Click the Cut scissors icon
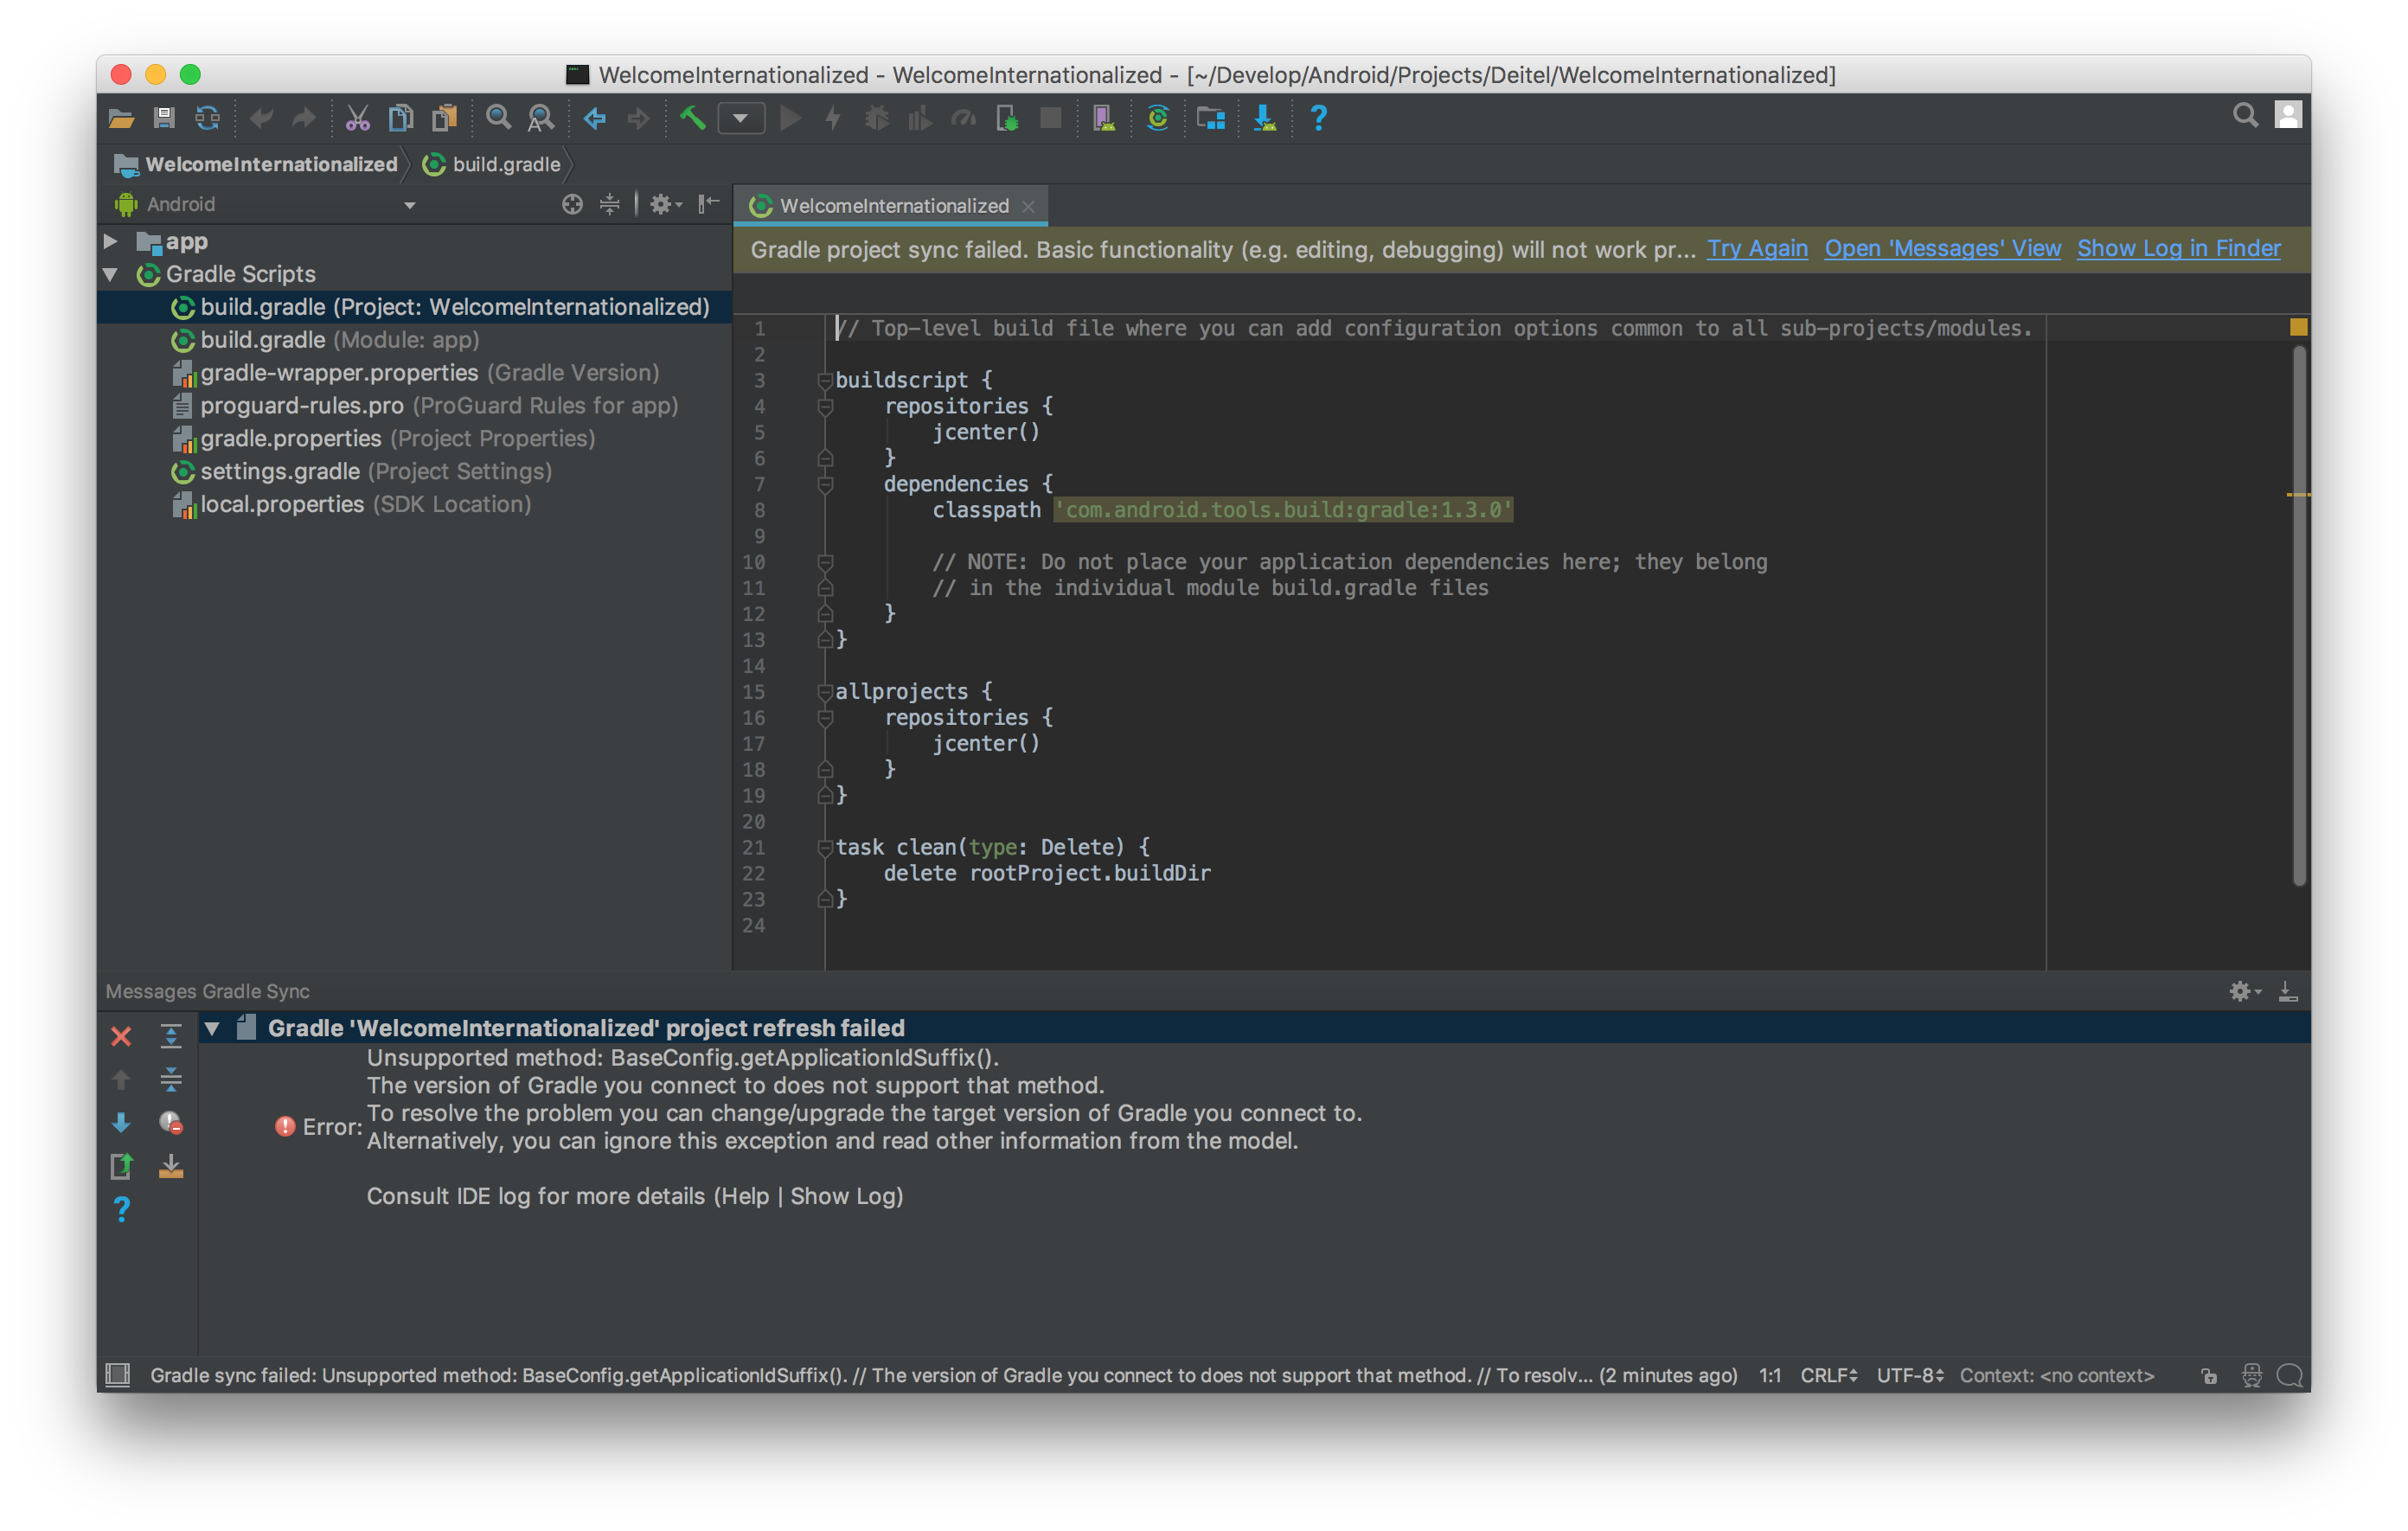 (x=357, y=119)
